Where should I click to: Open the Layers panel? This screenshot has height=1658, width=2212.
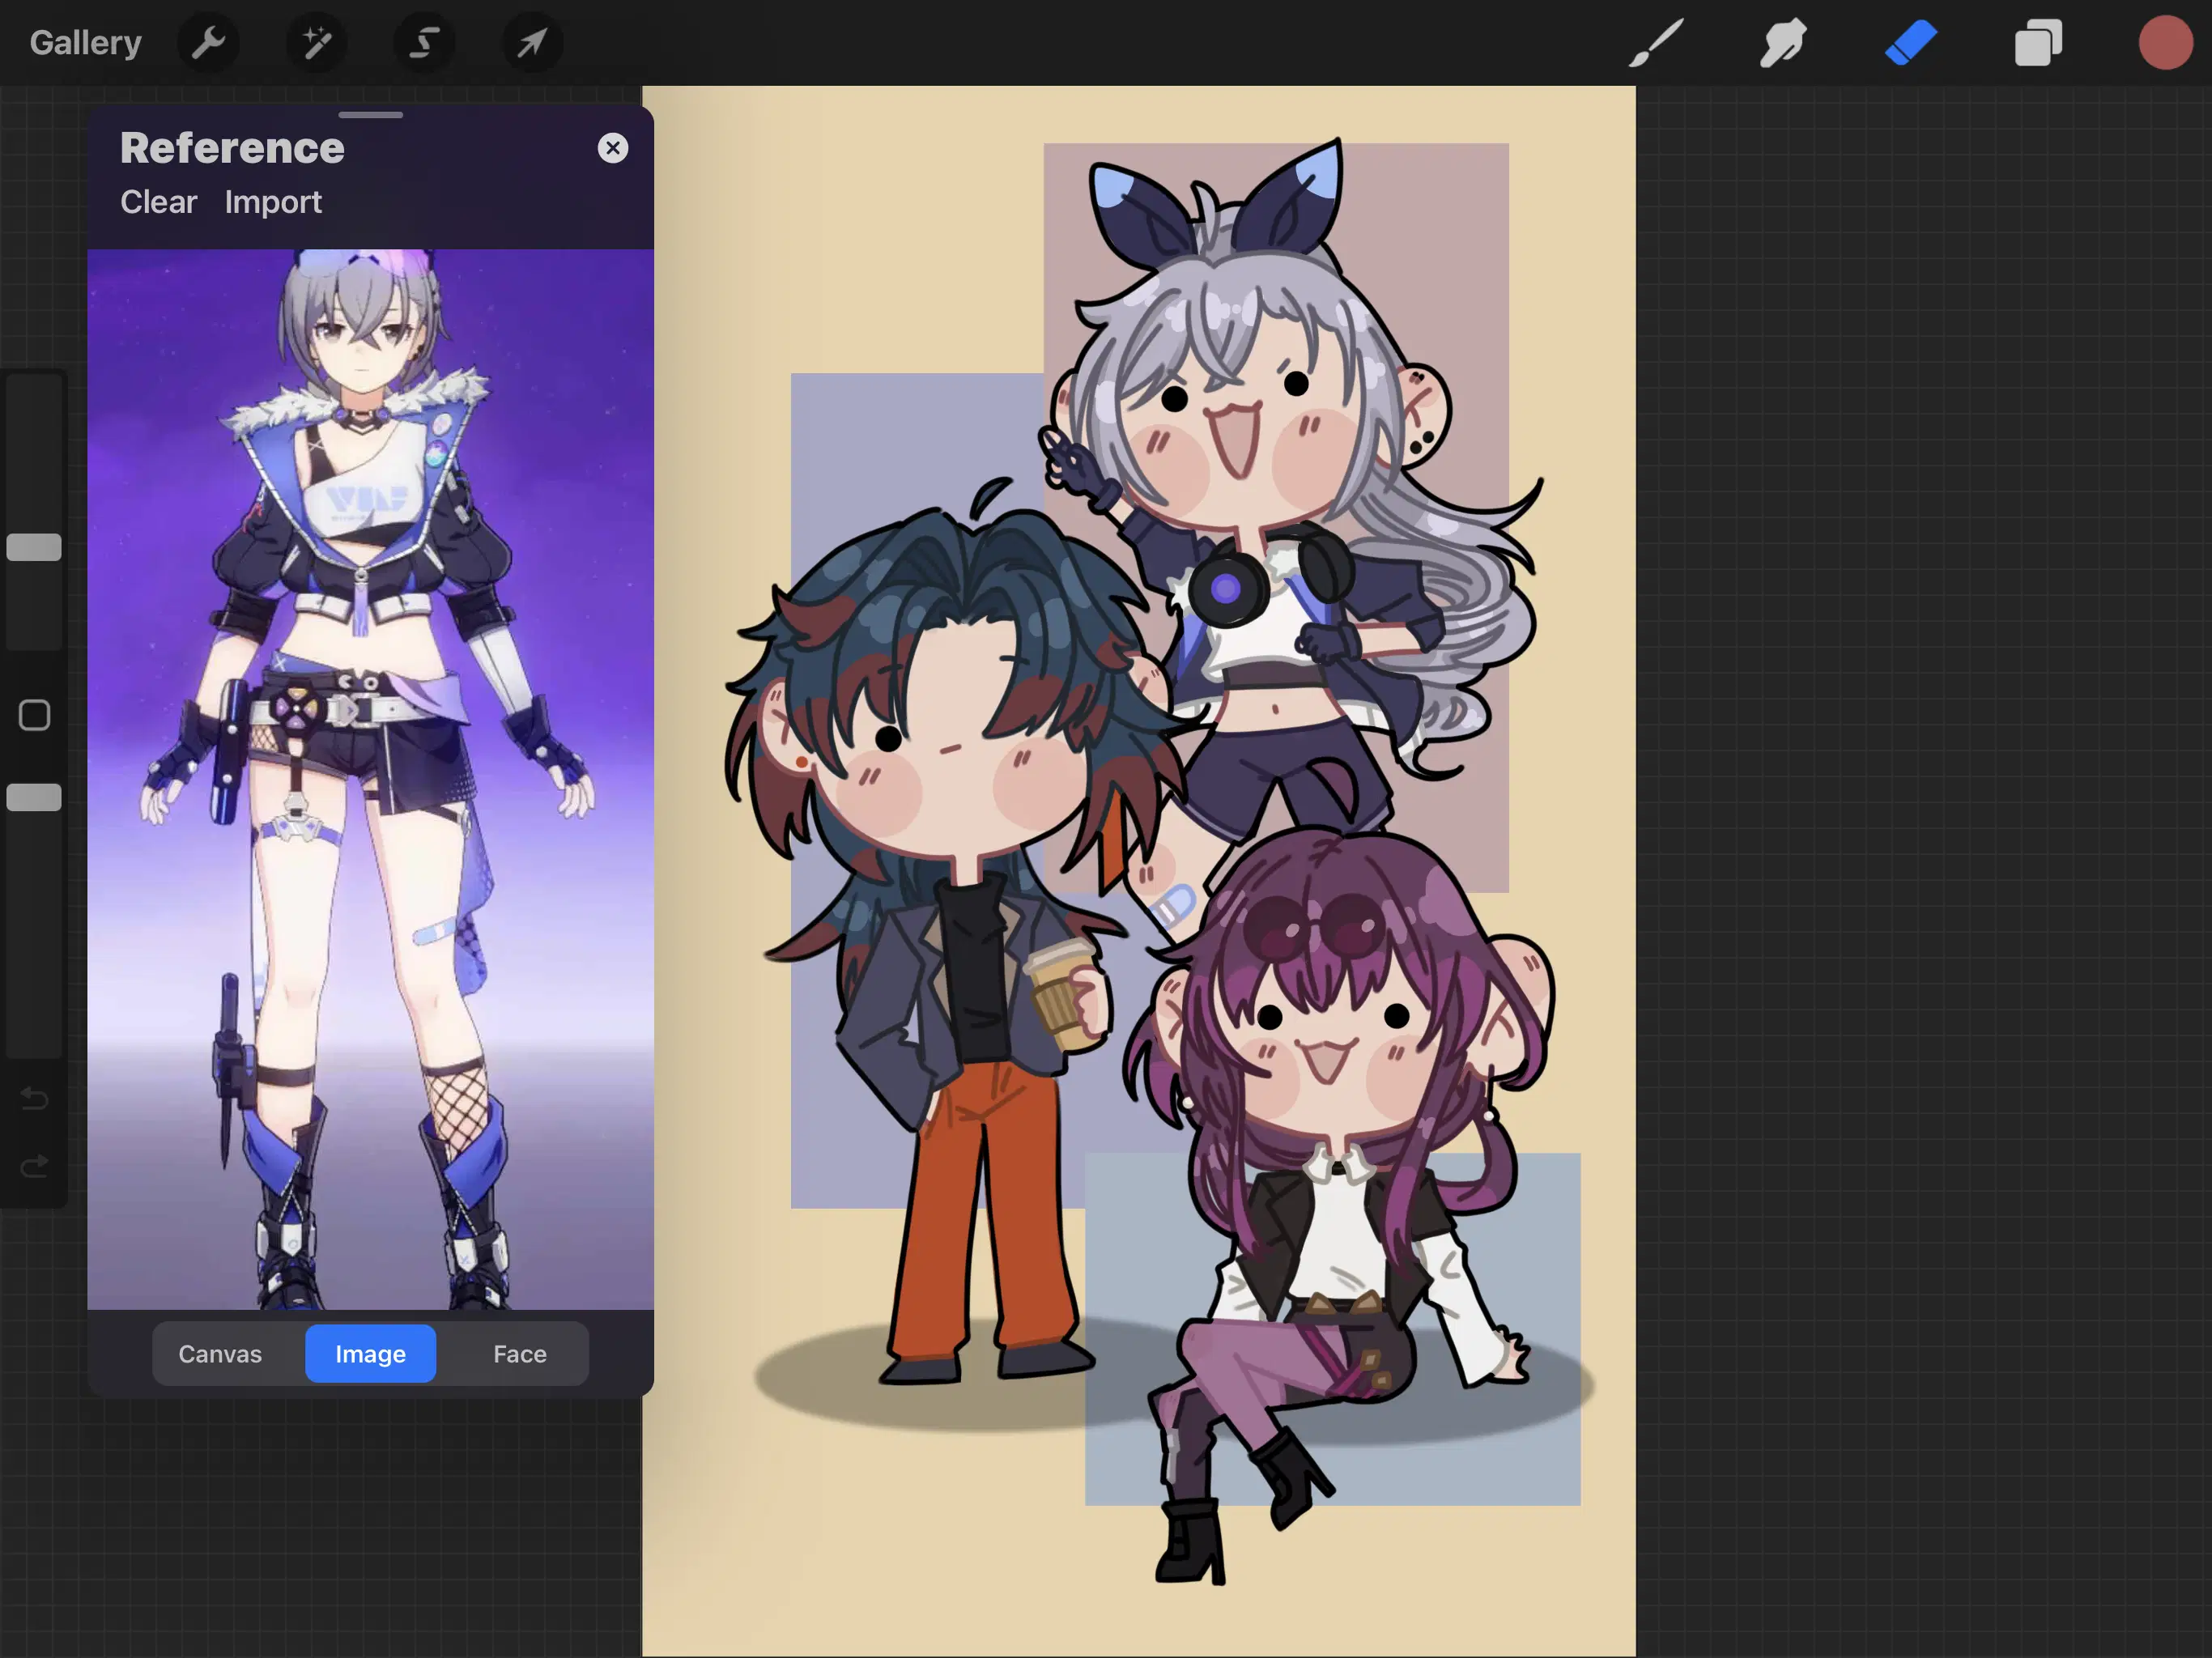2038,42
